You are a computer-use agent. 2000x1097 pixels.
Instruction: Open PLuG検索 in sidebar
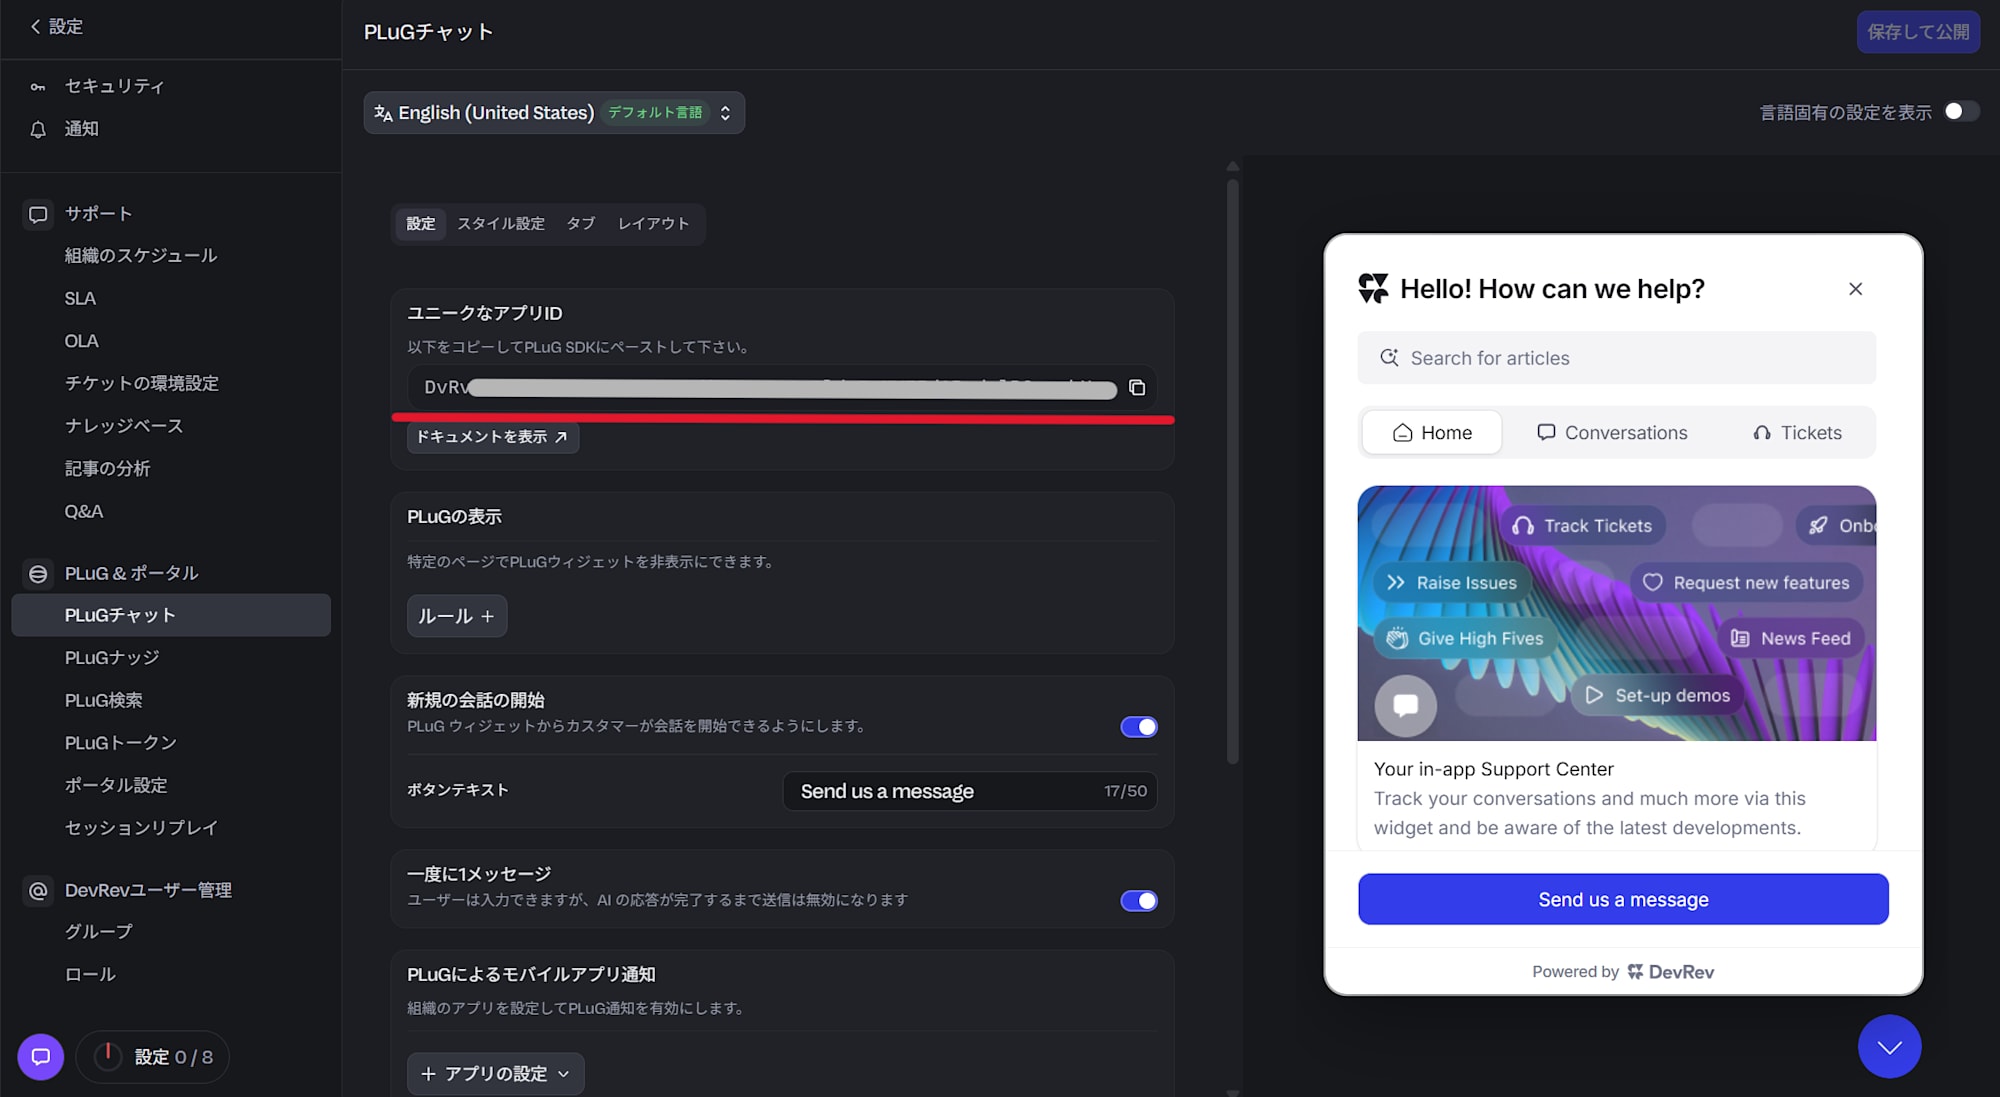pos(103,701)
